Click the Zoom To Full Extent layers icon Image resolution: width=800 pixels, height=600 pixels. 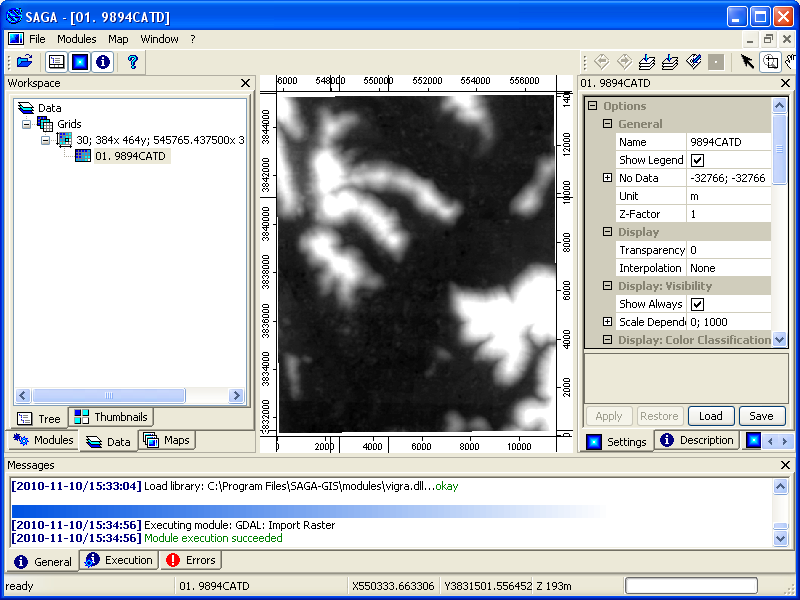(x=647, y=62)
